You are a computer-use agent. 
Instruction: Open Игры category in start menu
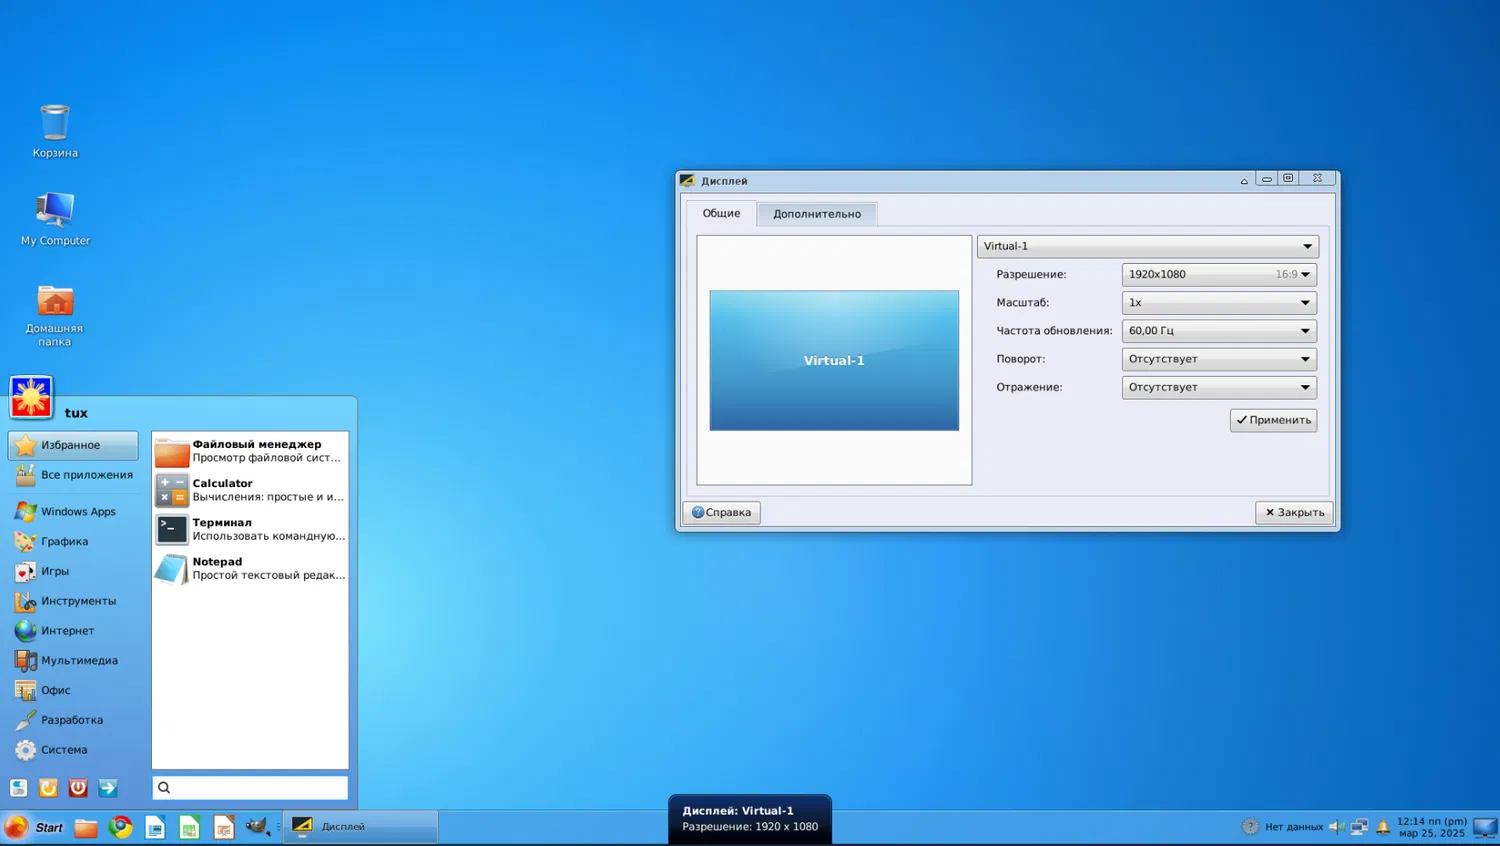[x=73, y=571]
